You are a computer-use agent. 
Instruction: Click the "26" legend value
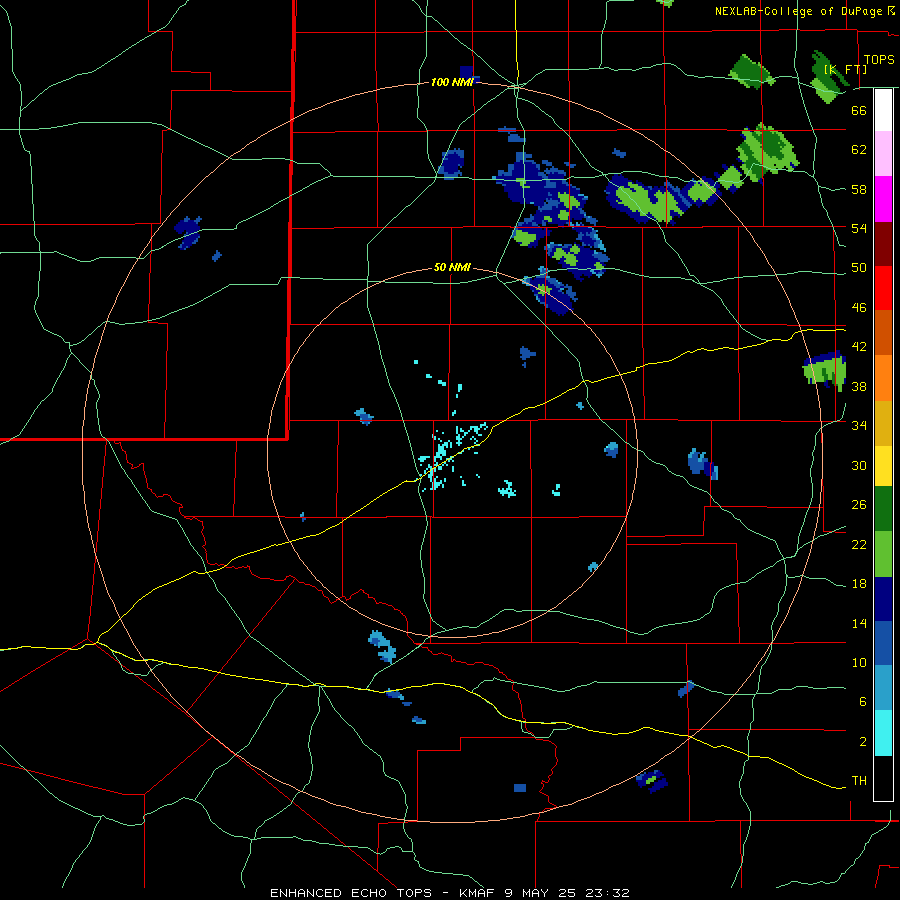tap(859, 505)
